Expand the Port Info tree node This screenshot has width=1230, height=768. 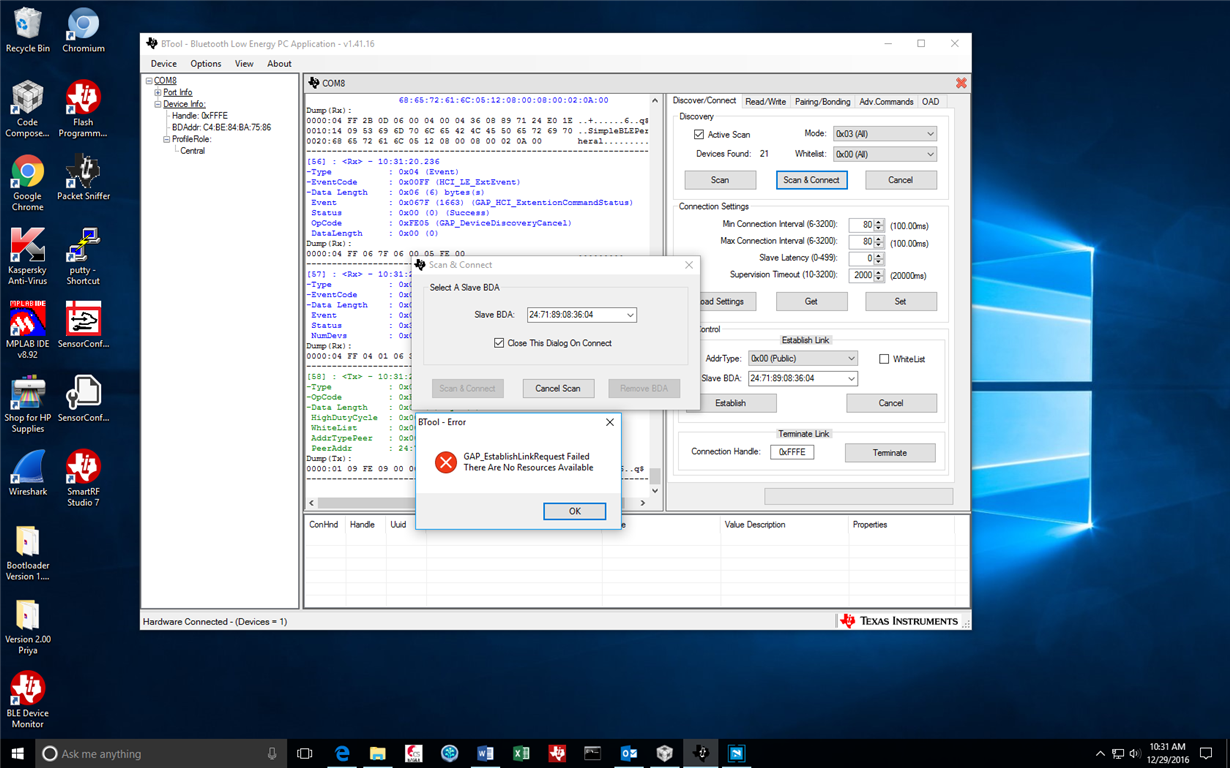(158, 93)
